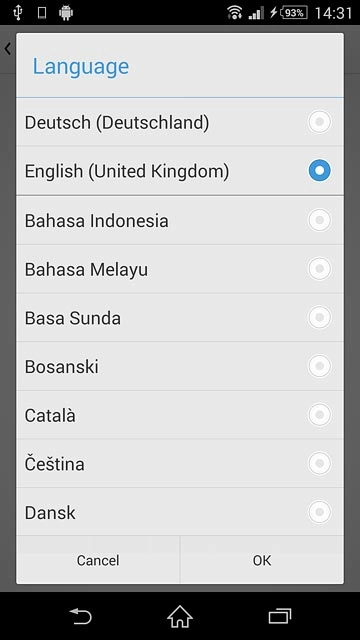Image resolution: width=360 pixels, height=640 pixels.
Task: Tap the USB connection status icon
Action: coord(17,13)
